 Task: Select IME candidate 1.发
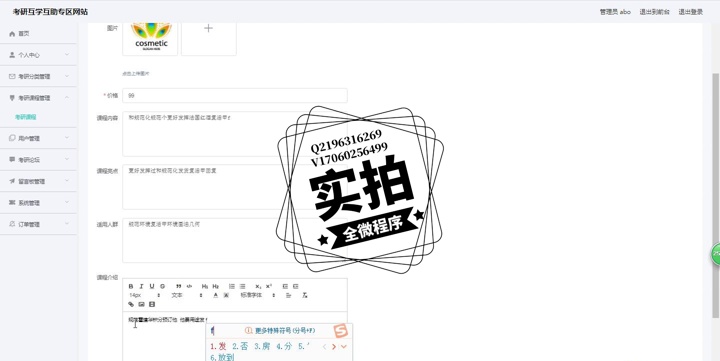219,347
